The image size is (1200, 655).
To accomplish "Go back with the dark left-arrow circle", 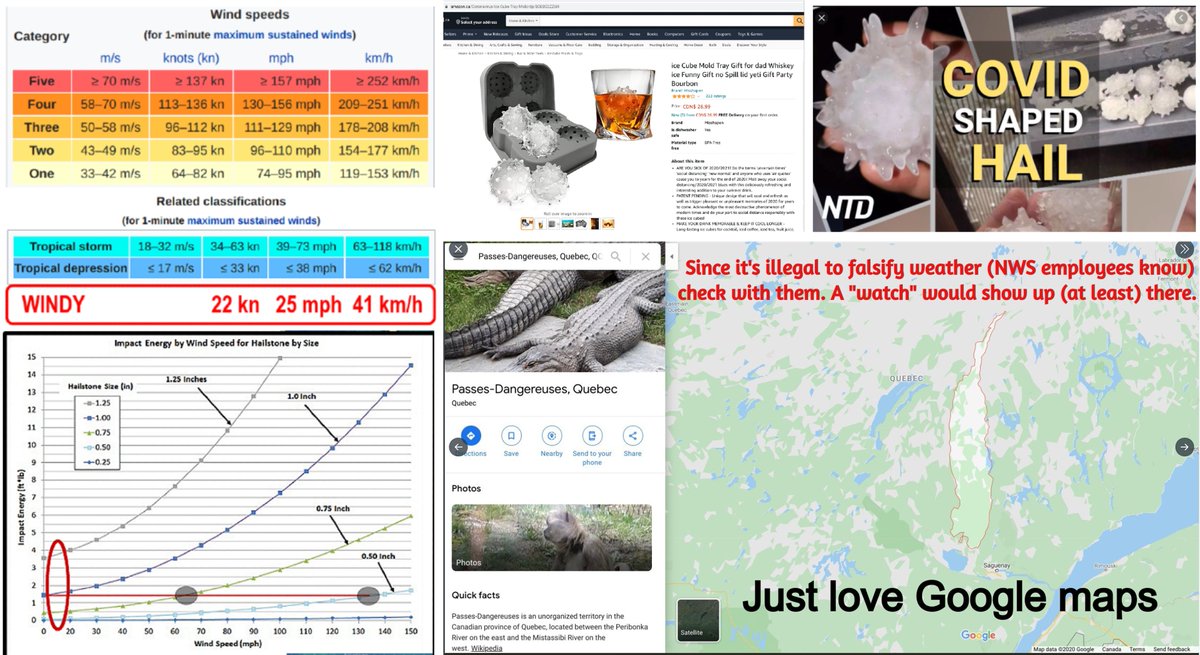I will click(459, 447).
